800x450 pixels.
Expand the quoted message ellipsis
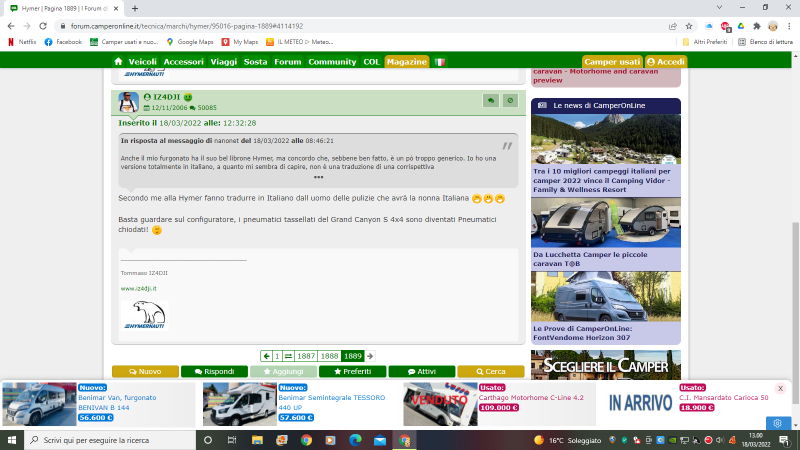coord(318,178)
